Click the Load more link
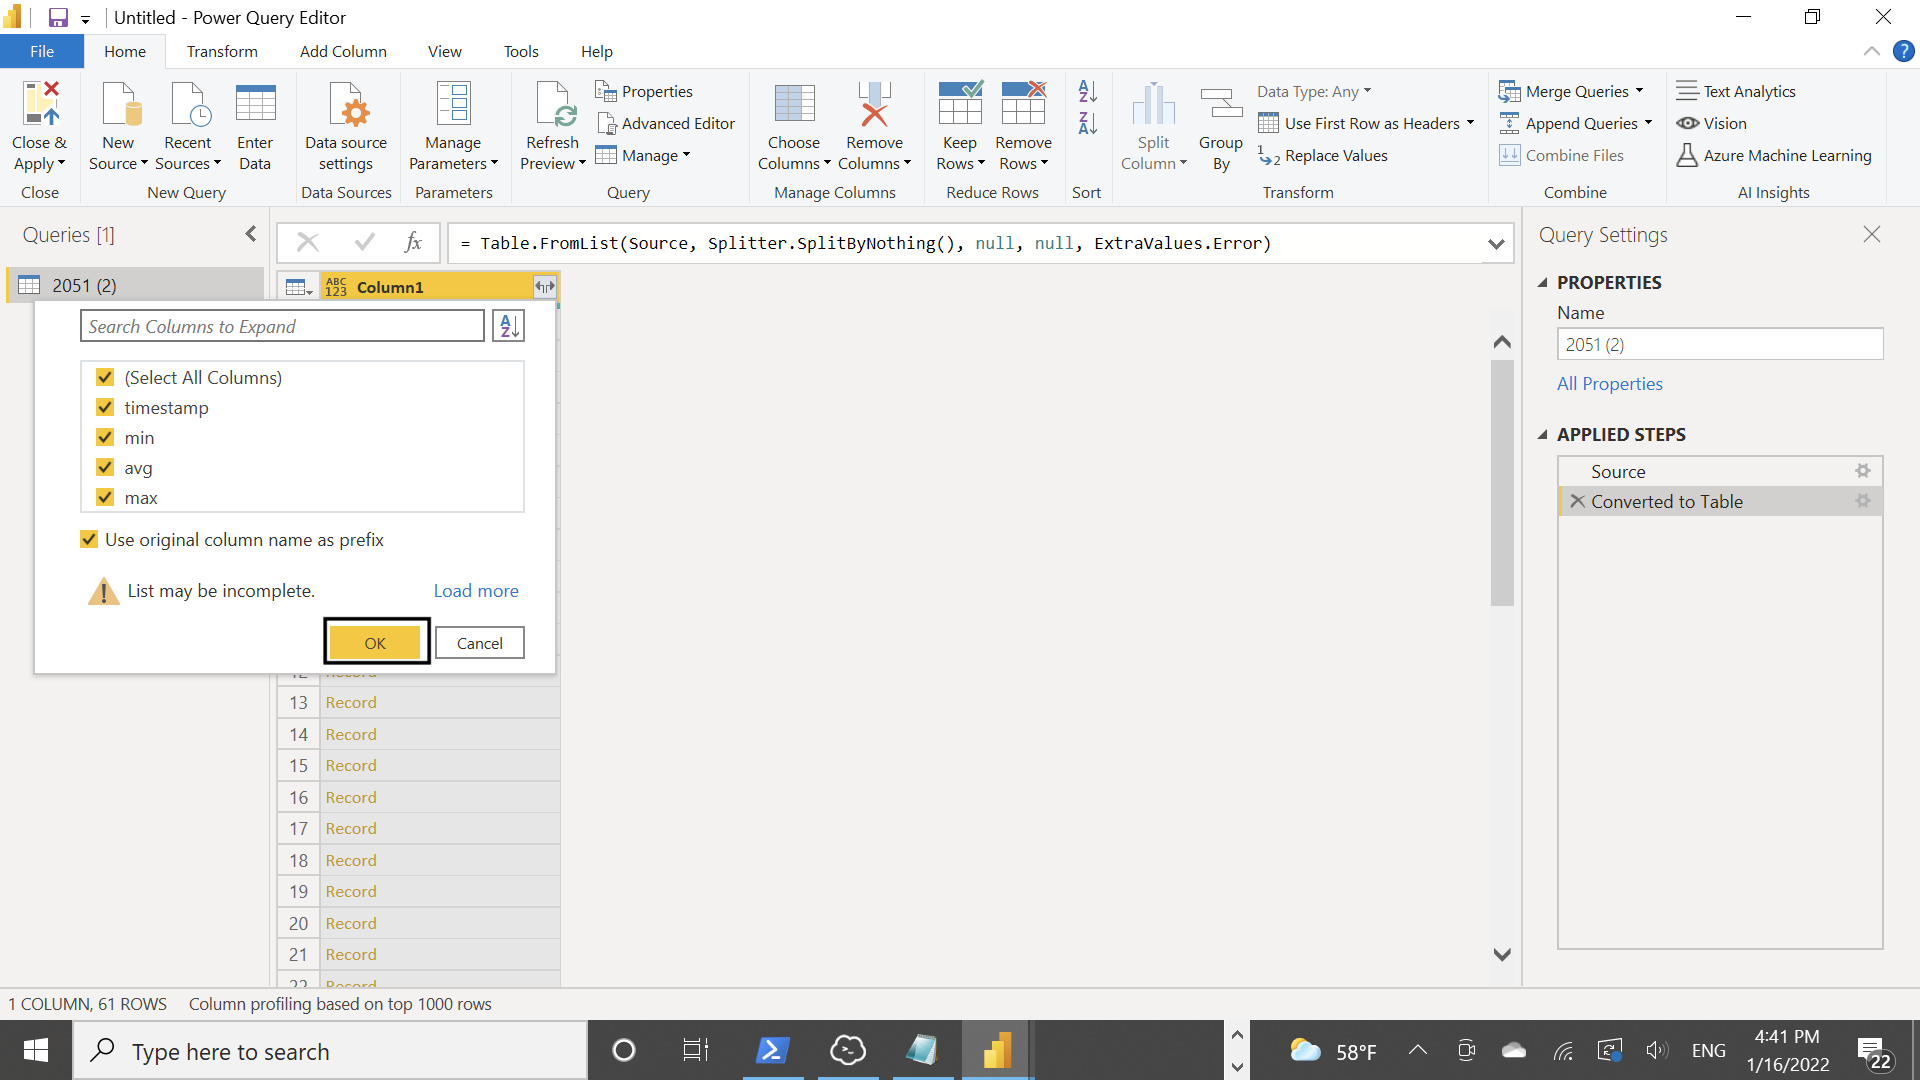Screen dimensions: 1920x1080 (x=476, y=591)
